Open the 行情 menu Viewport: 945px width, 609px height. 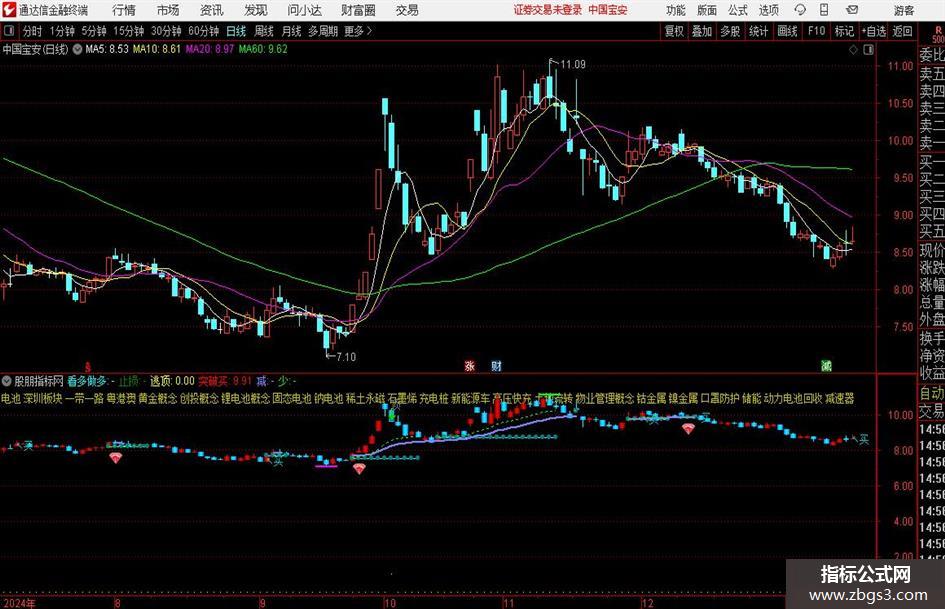coord(124,10)
